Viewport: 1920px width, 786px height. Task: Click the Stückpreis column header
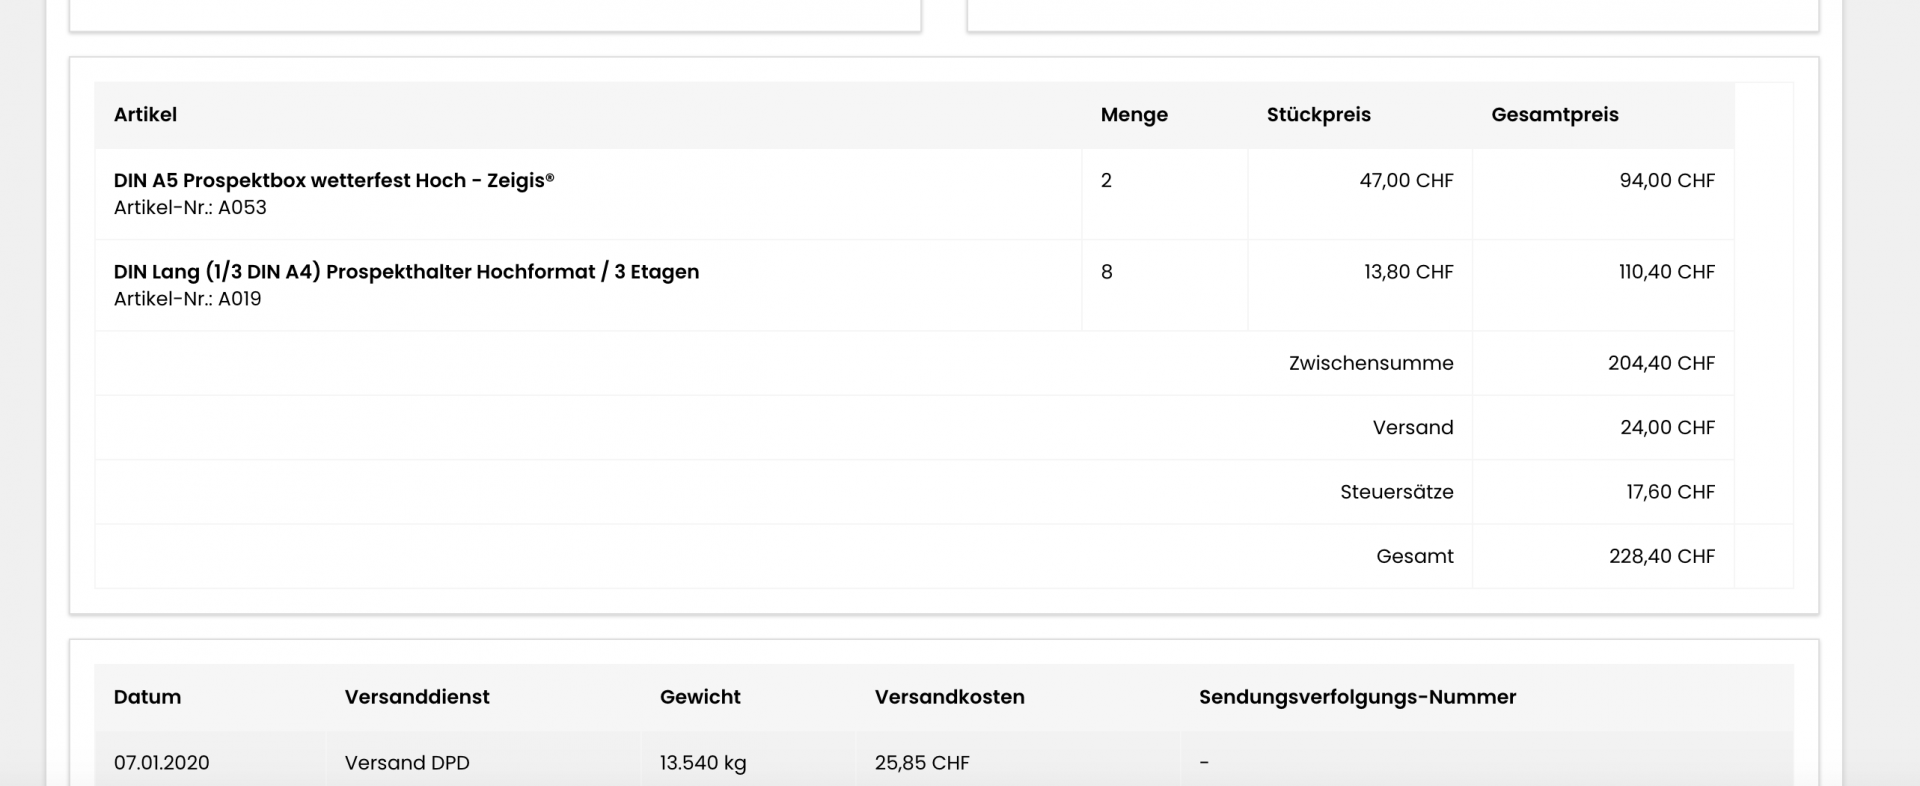pos(1318,115)
